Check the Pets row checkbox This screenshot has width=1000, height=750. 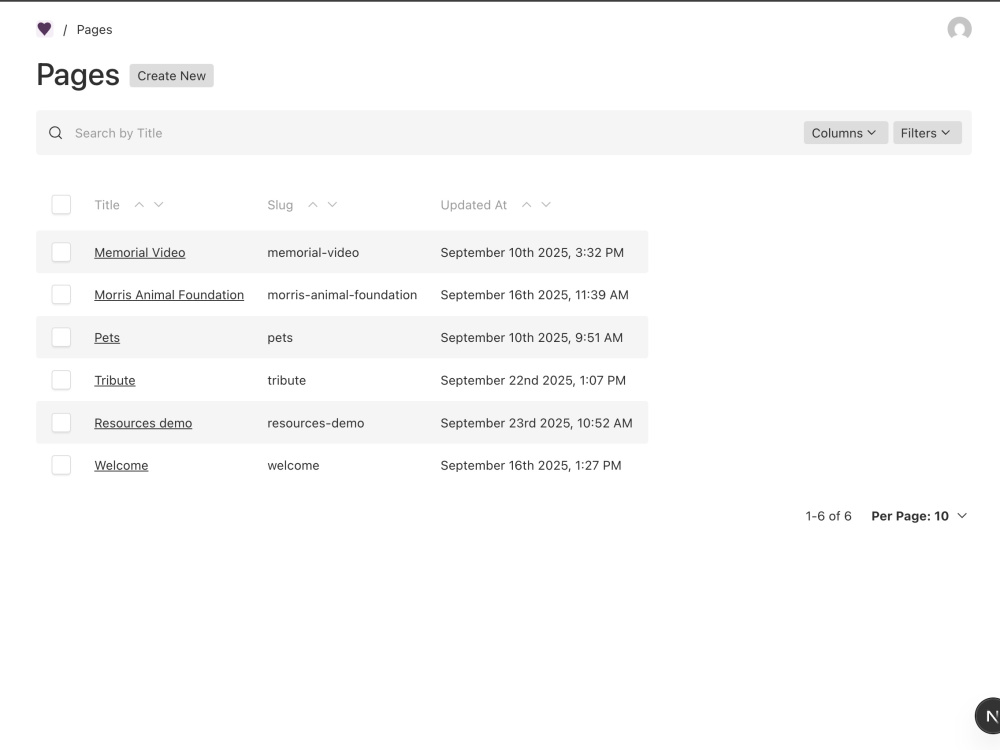[61, 337]
